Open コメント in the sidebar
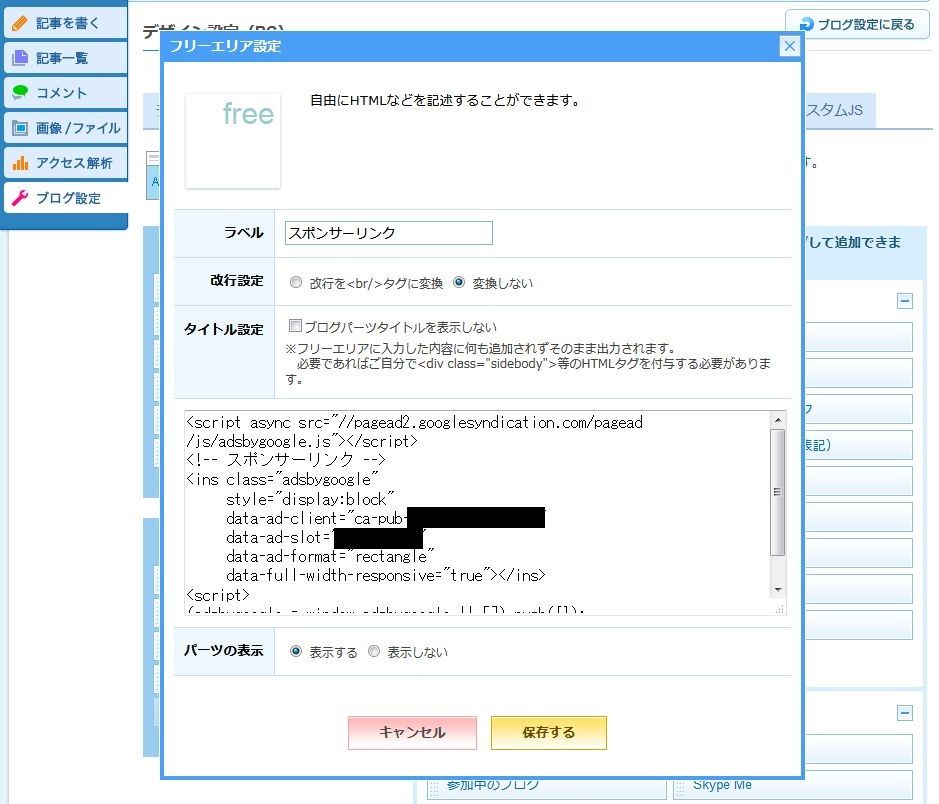939x804 pixels. [65, 93]
